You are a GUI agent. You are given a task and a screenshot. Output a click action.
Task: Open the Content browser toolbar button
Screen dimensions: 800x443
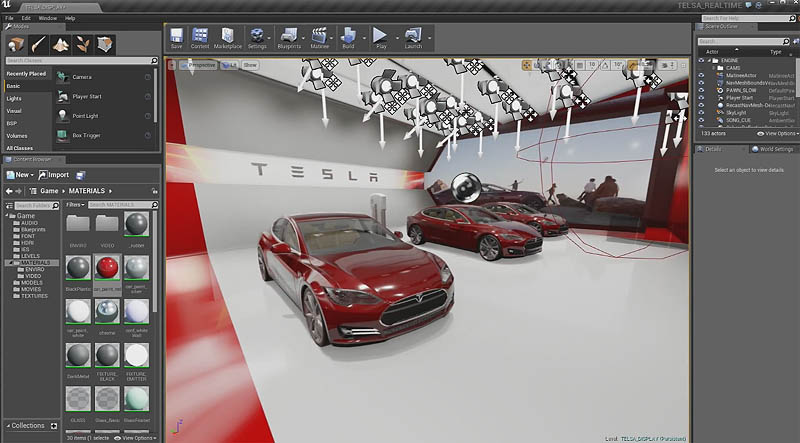(200, 38)
